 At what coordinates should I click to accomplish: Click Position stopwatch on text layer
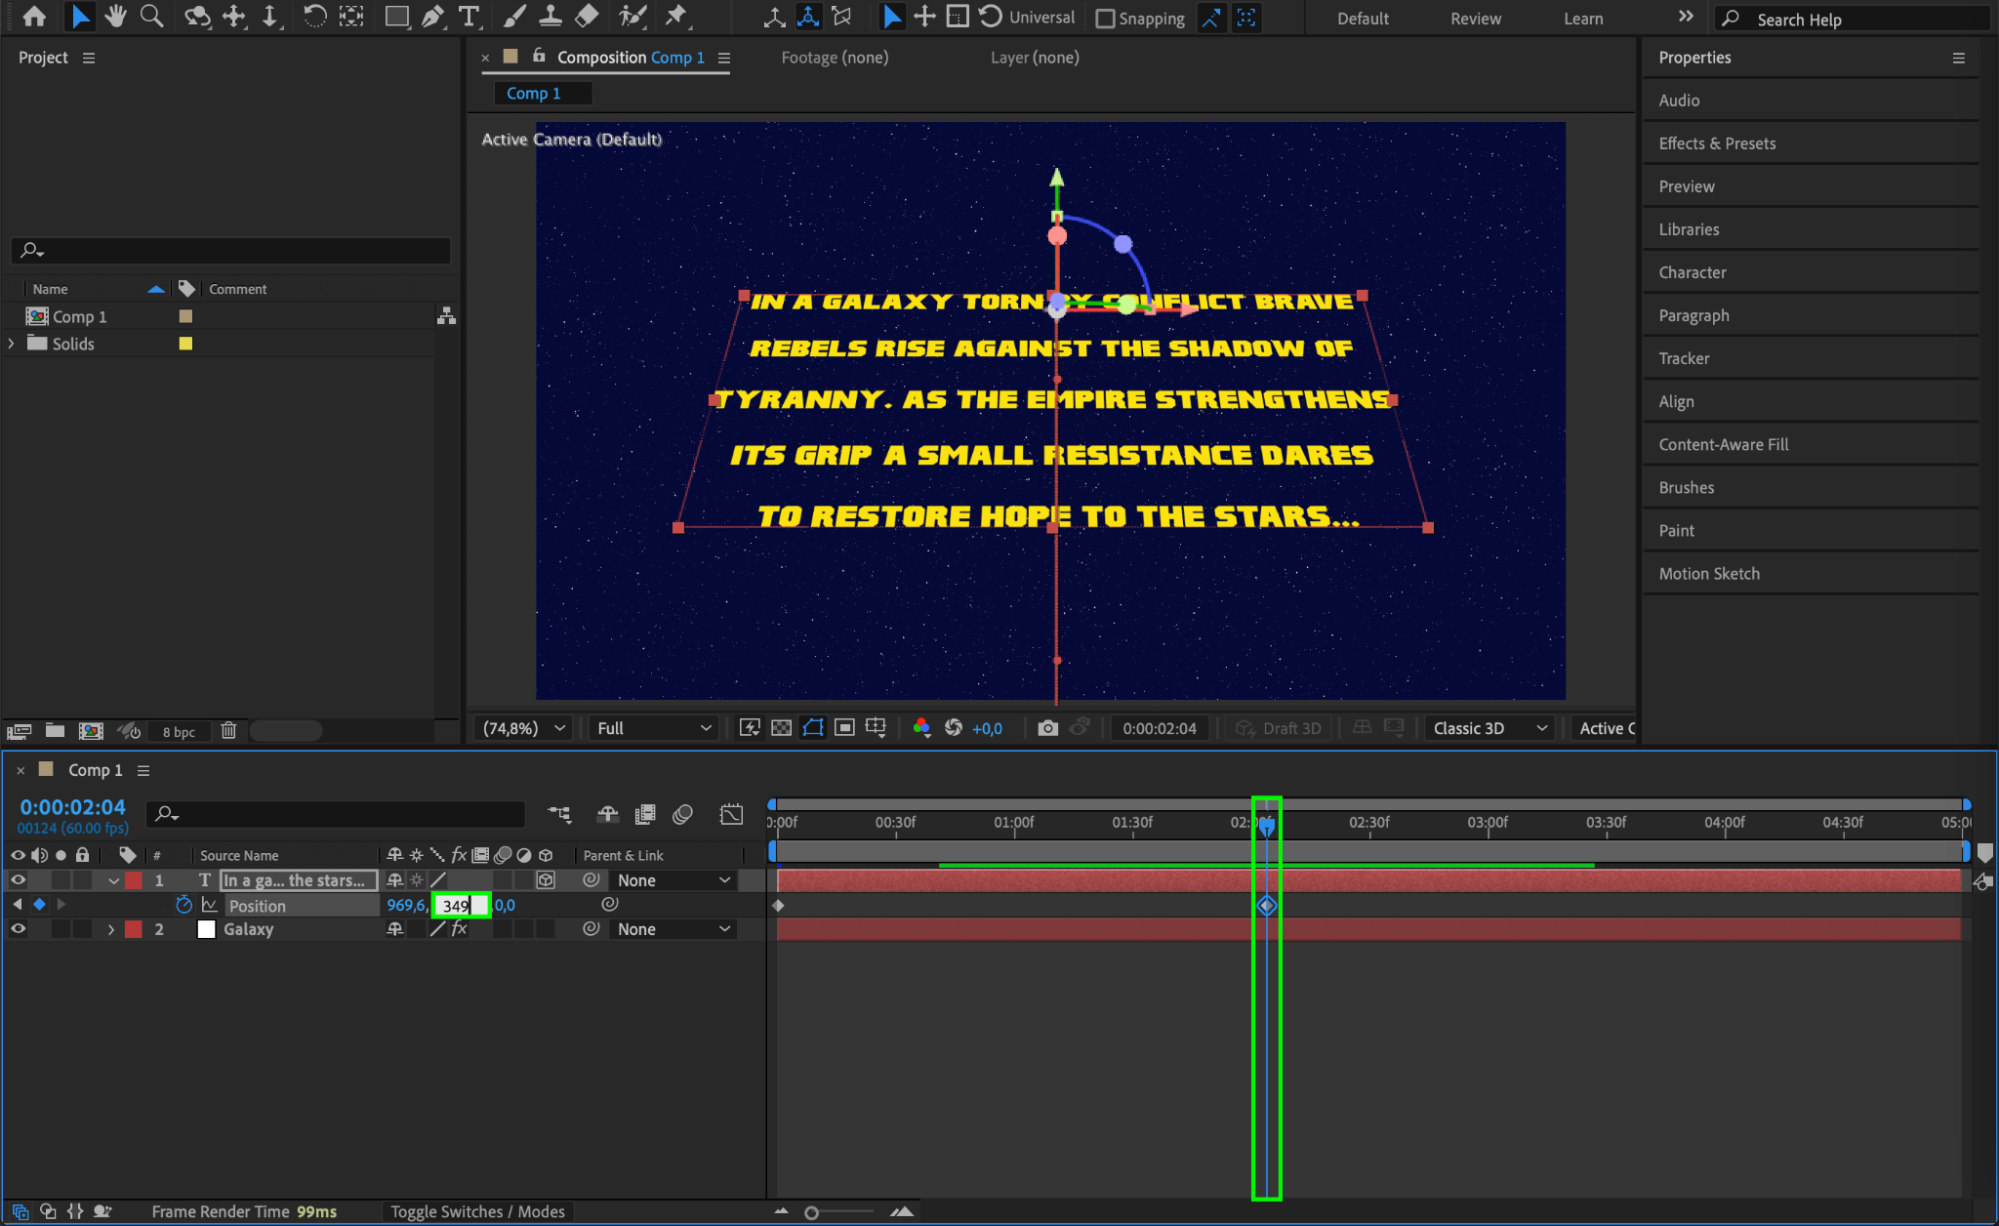pos(184,905)
